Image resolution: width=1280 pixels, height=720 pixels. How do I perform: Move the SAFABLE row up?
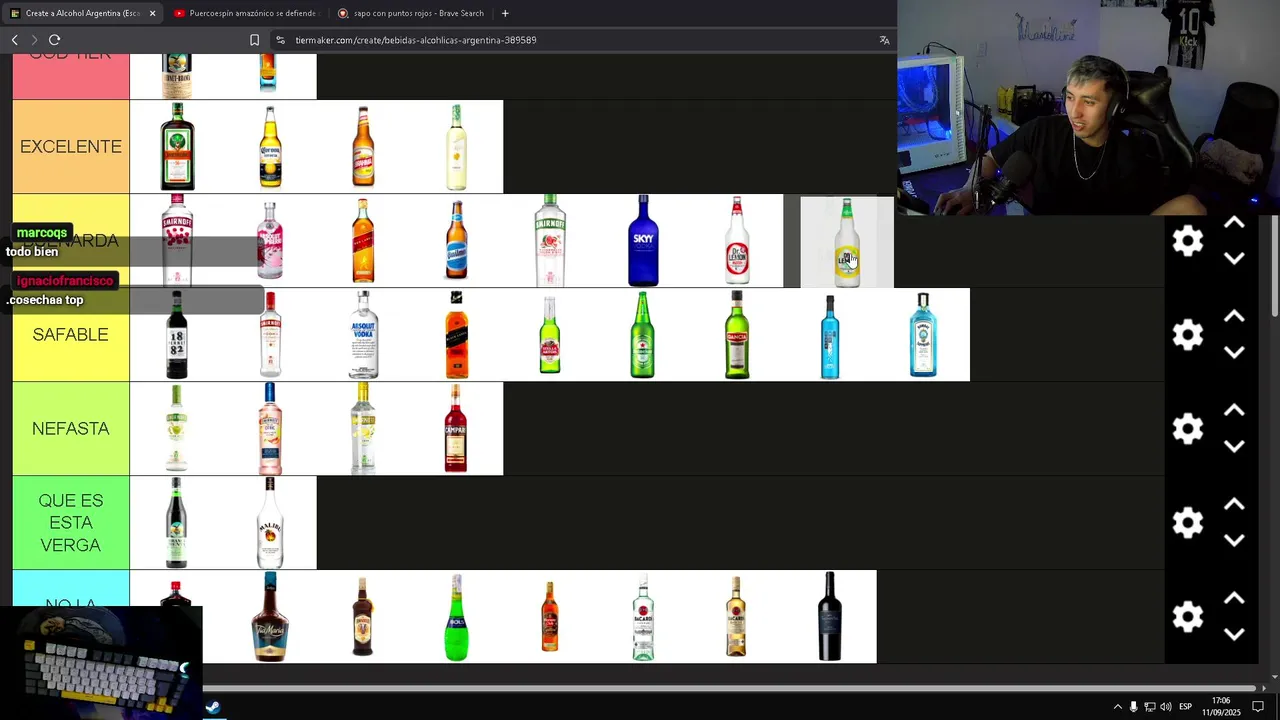pos(1234,317)
